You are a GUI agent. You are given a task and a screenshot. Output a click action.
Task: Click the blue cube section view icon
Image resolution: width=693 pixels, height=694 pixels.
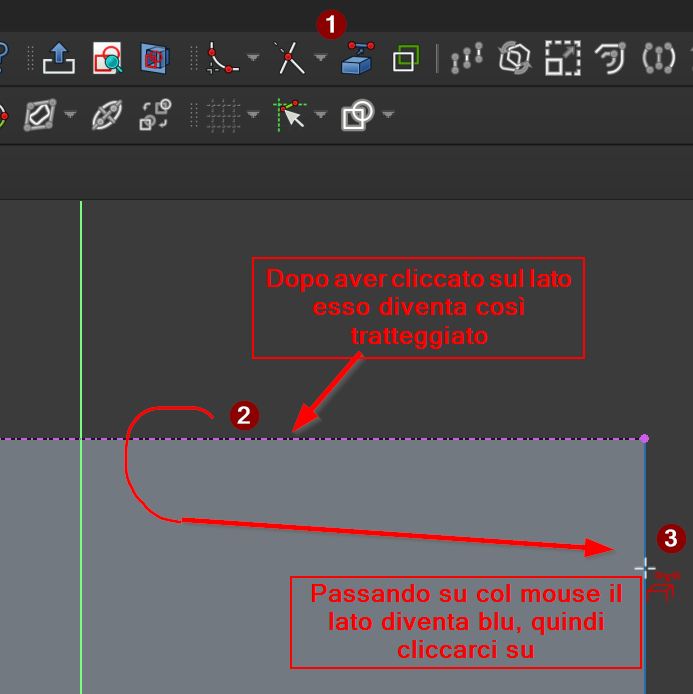click(154, 59)
